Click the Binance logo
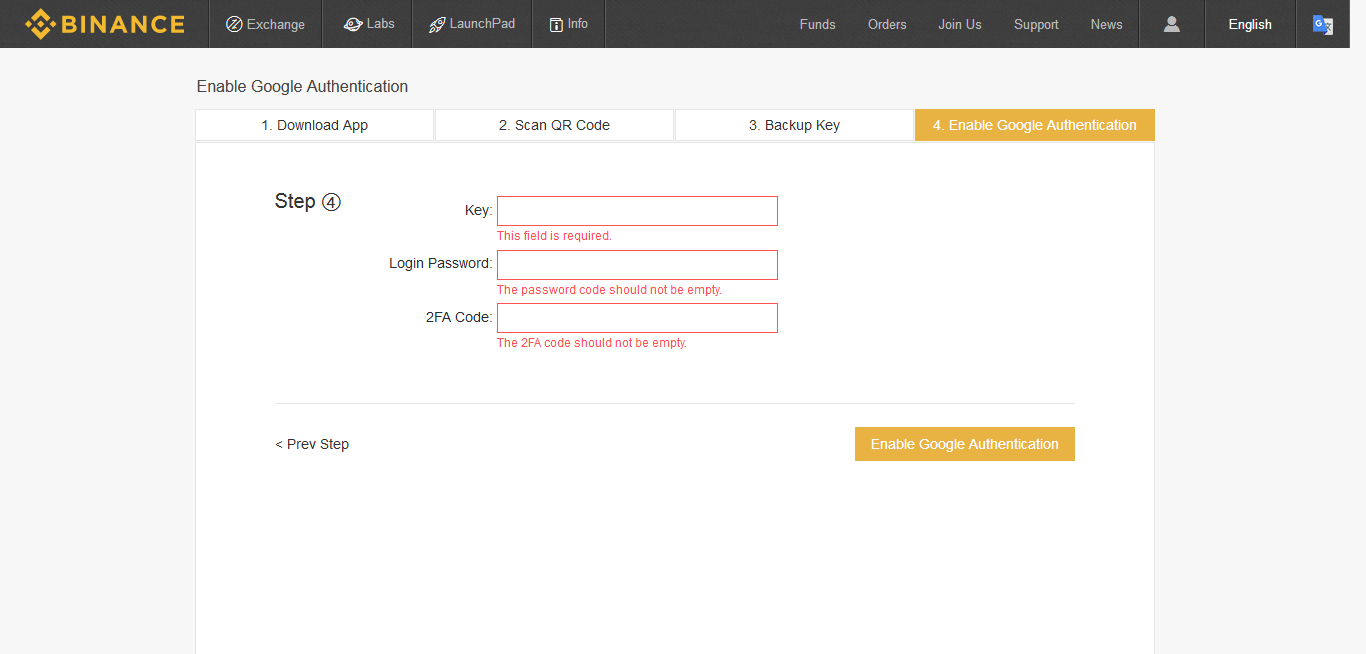Viewport: 1366px width, 654px height. (x=105, y=24)
